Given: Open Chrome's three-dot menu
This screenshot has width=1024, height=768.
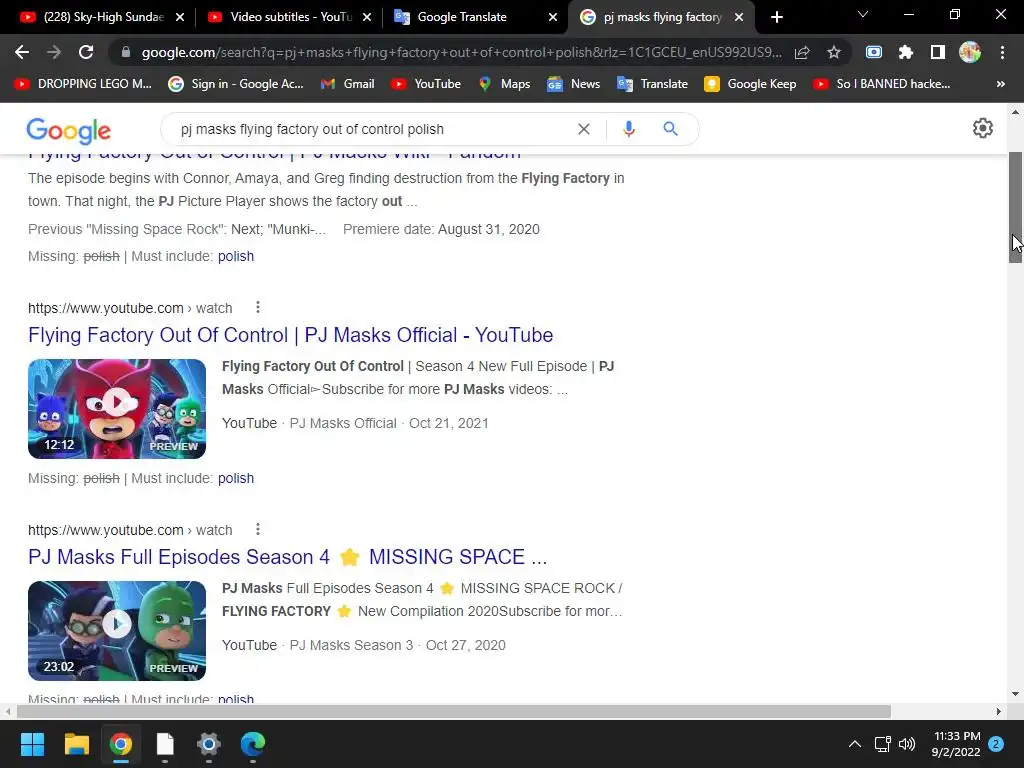Looking at the screenshot, I should [1002, 52].
